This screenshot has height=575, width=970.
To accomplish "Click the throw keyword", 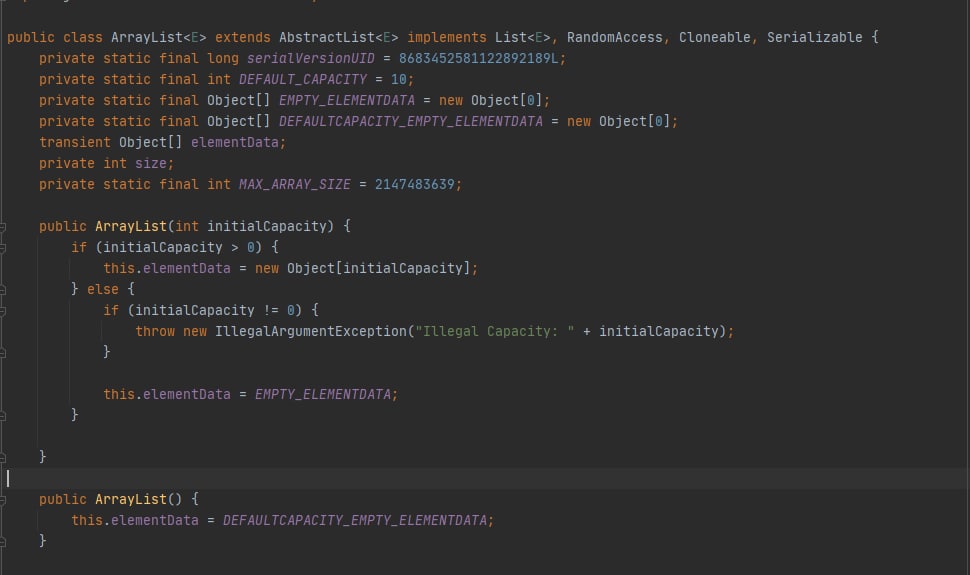I will pos(155,332).
